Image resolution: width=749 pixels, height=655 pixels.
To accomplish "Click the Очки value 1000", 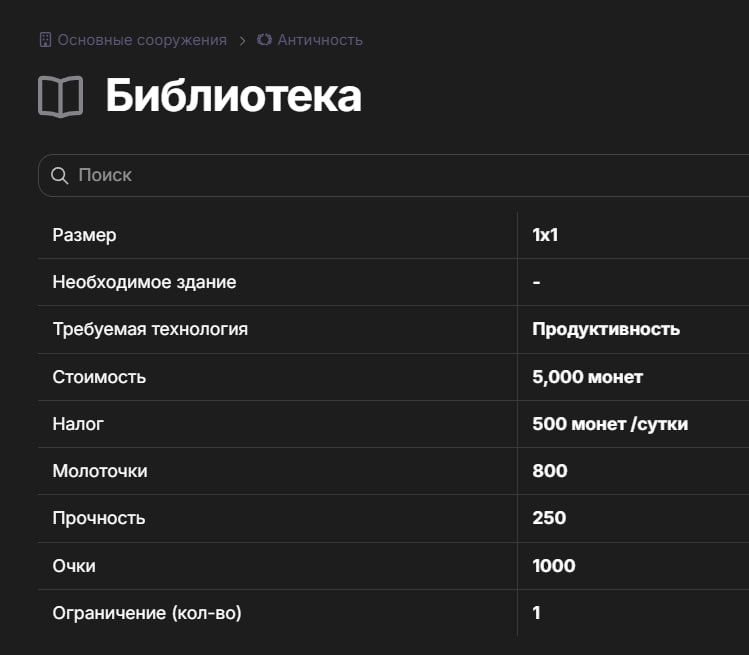I will coord(554,566).
